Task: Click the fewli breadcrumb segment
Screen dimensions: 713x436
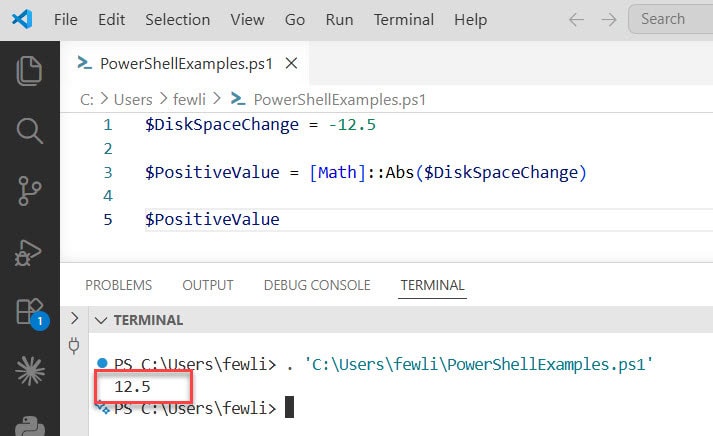Action: (189, 99)
